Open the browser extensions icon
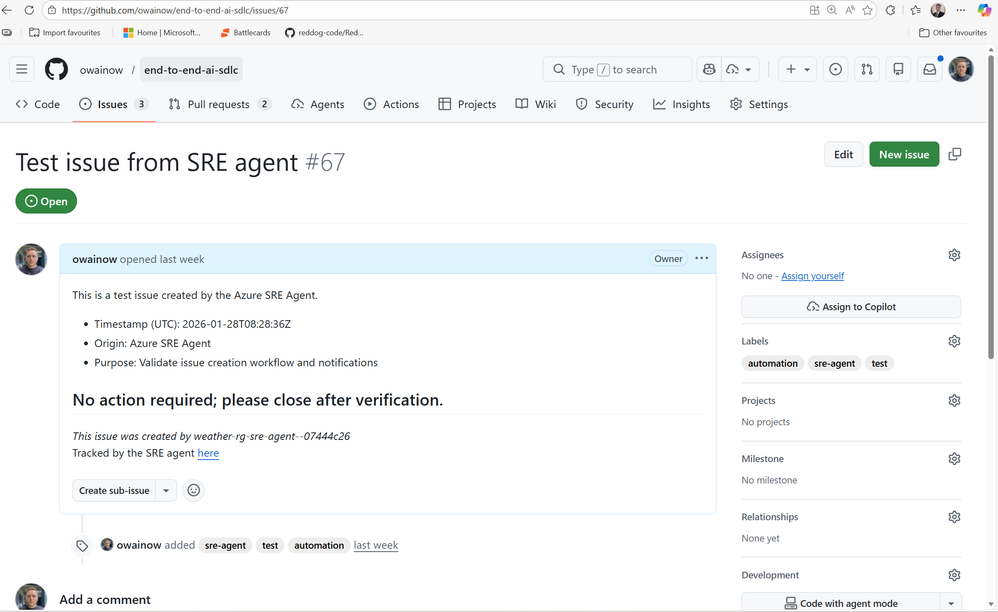Image resolution: width=998 pixels, height=612 pixels. [890, 10]
